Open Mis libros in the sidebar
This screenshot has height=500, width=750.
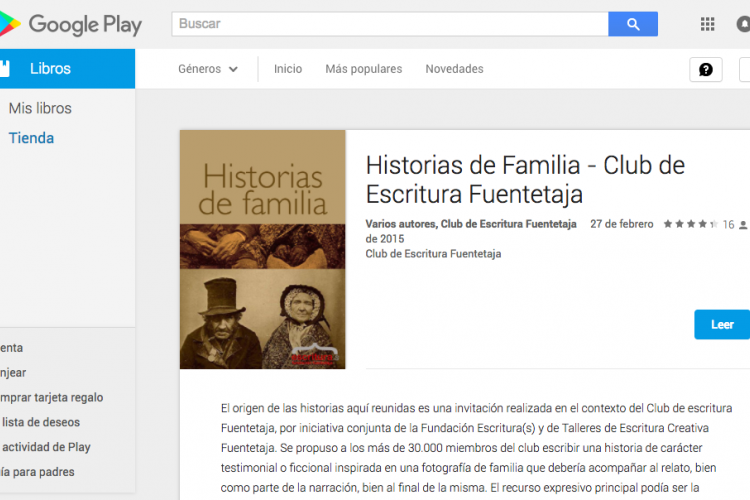click(40, 108)
